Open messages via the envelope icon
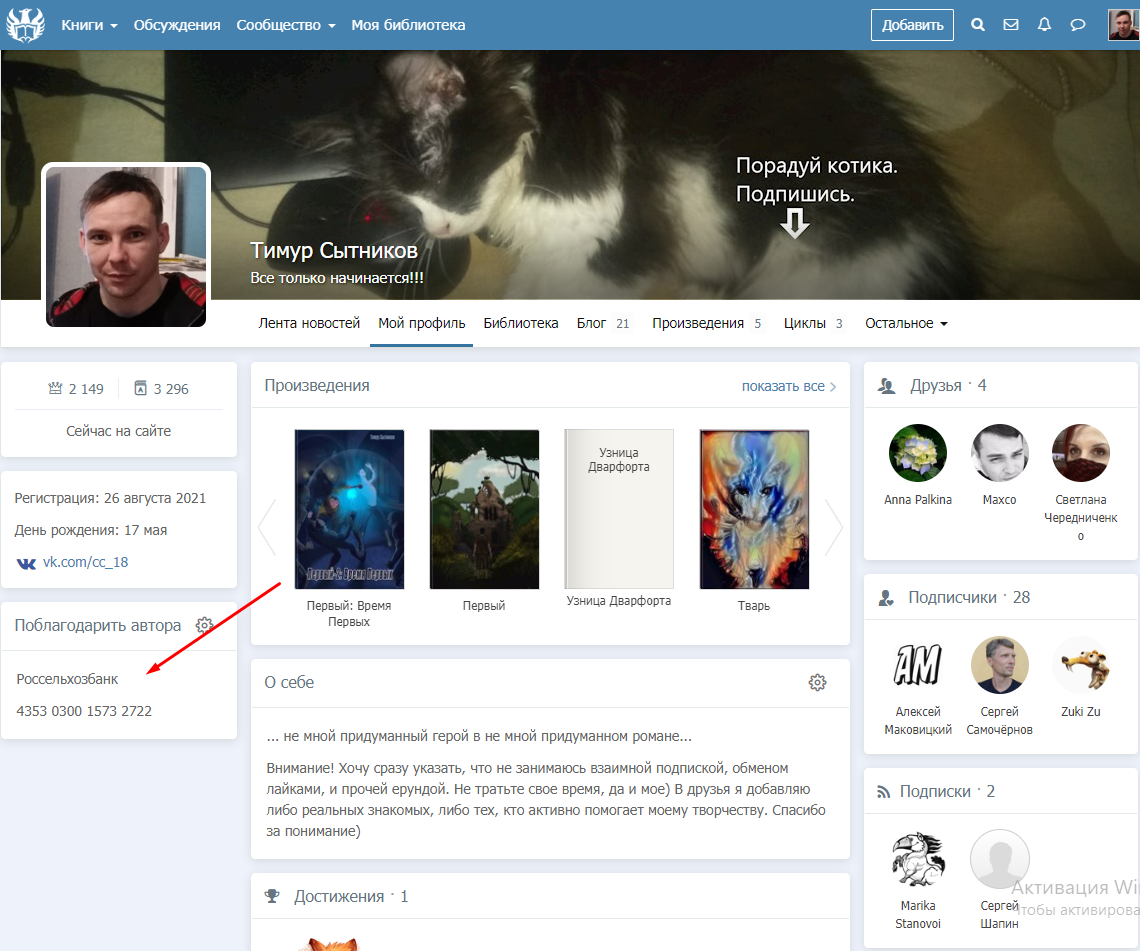Image resolution: width=1140 pixels, height=951 pixels. 1011,25
